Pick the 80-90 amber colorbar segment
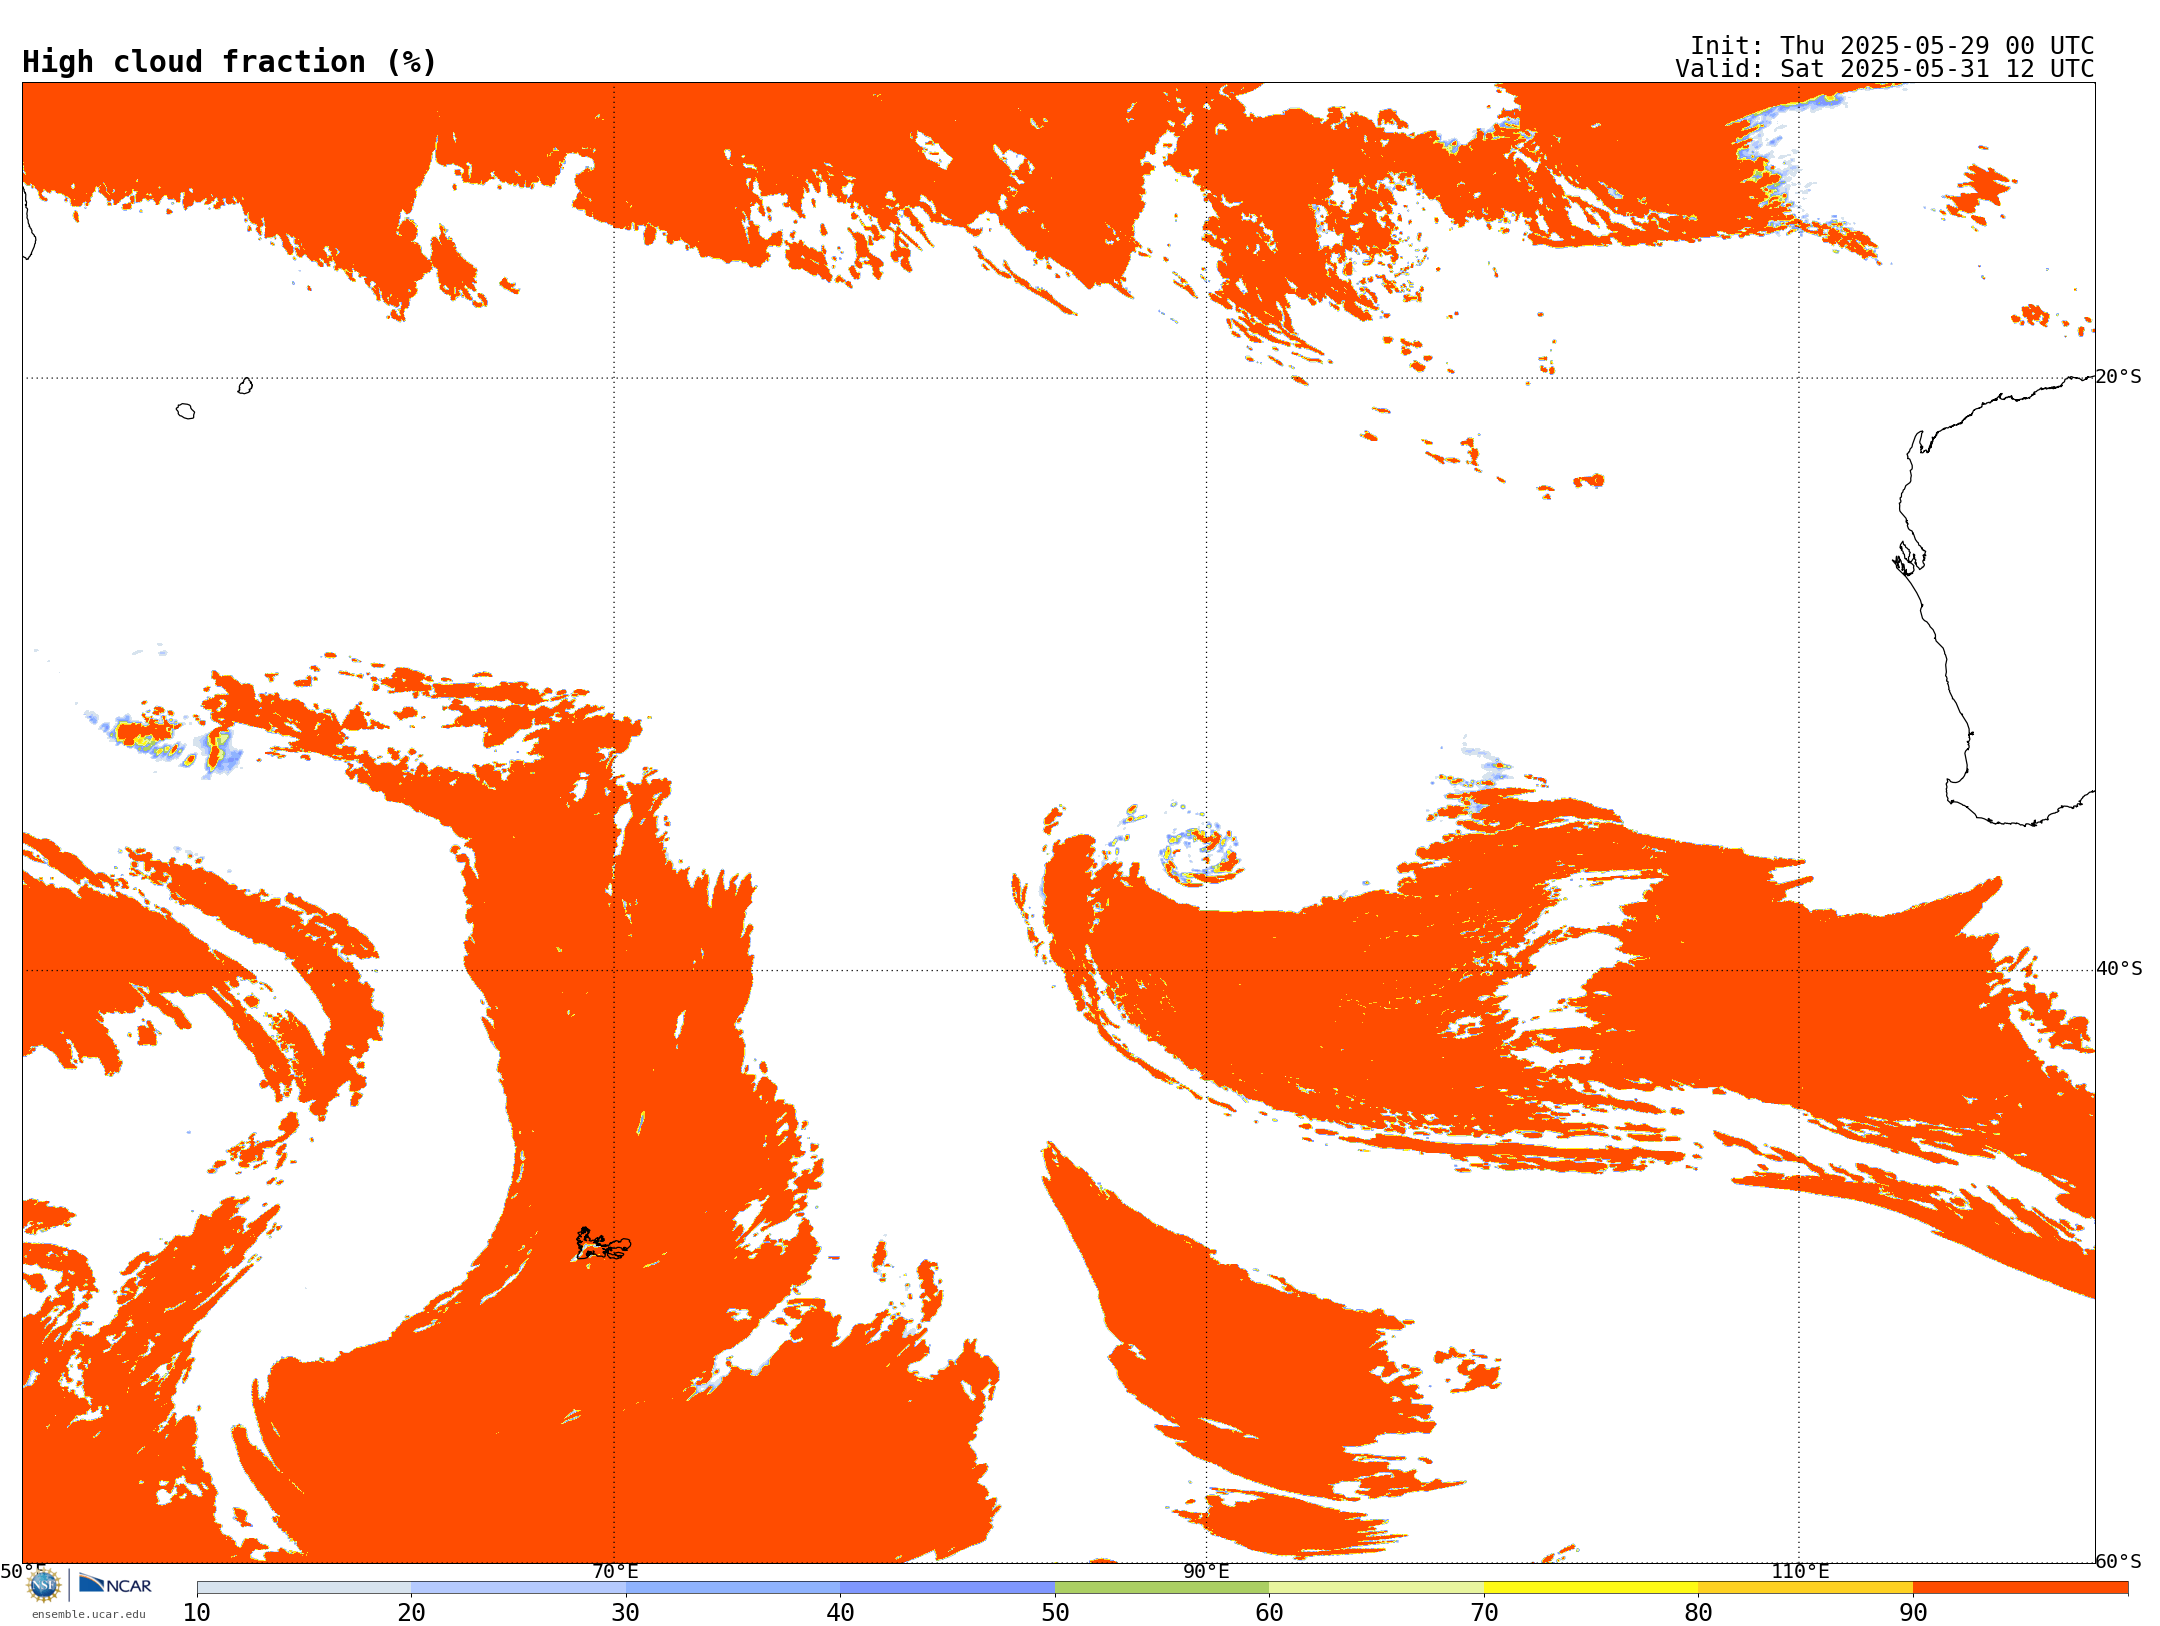Image resolution: width=2160 pixels, height=1626 pixels. pyautogui.click(x=1805, y=1588)
